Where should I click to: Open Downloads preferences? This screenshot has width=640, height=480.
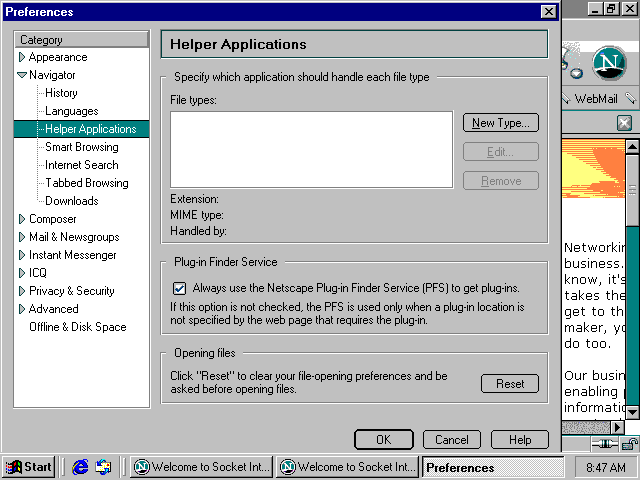(72, 201)
